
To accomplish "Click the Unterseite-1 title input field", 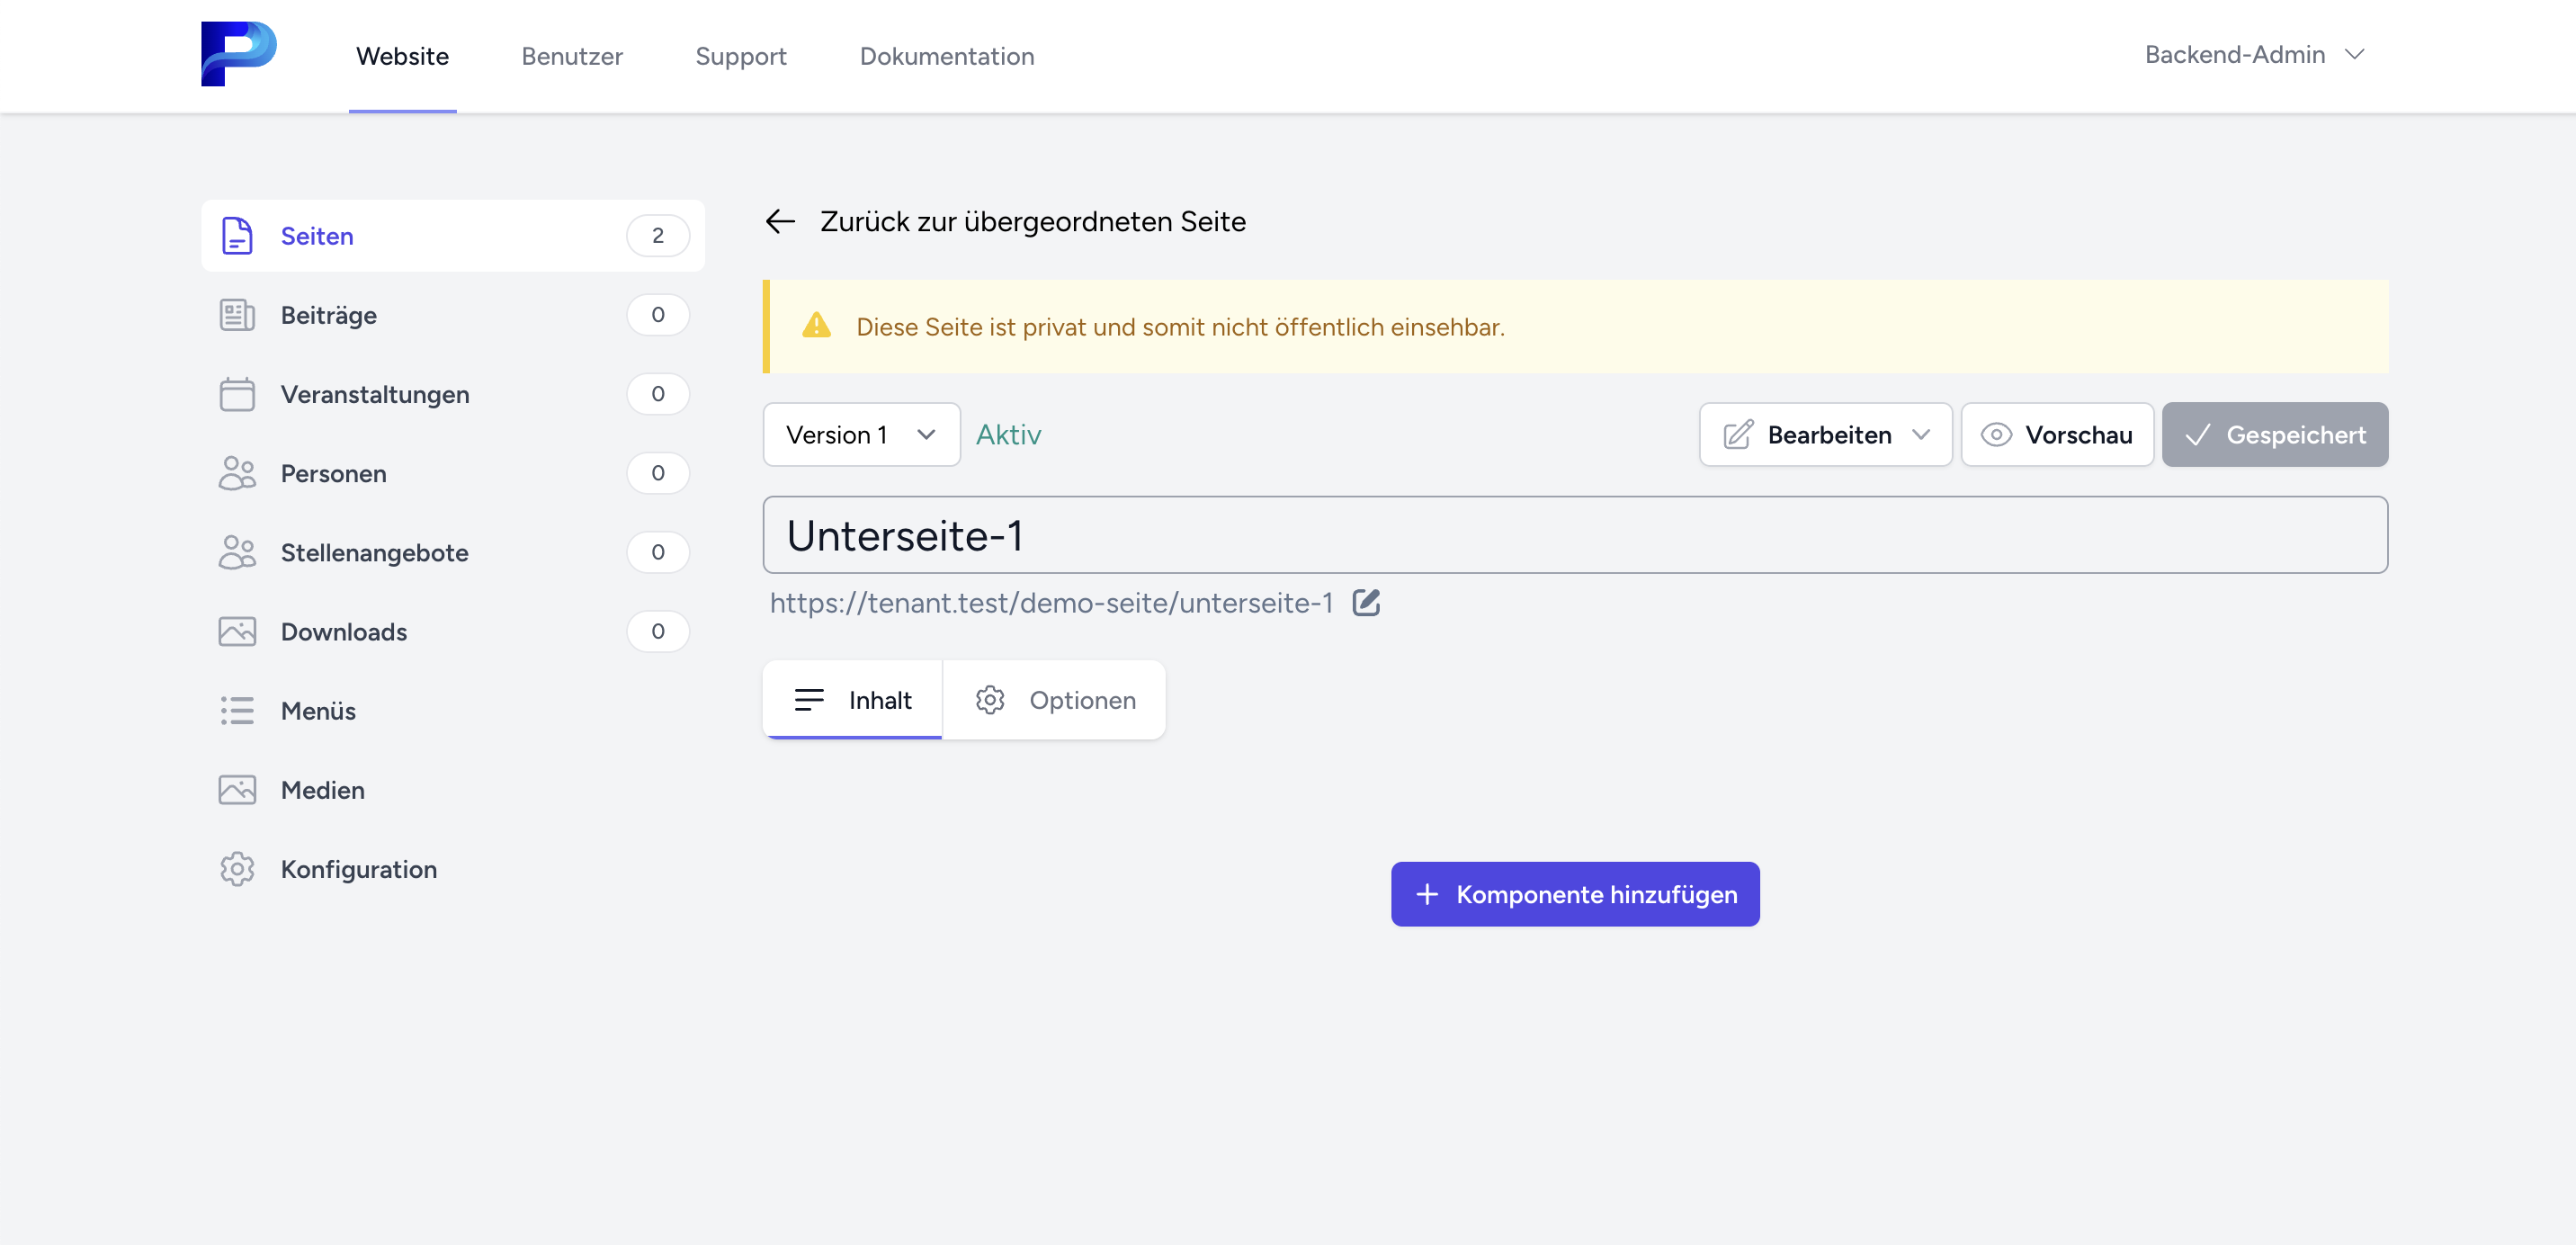I will [x=1574, y=535].
